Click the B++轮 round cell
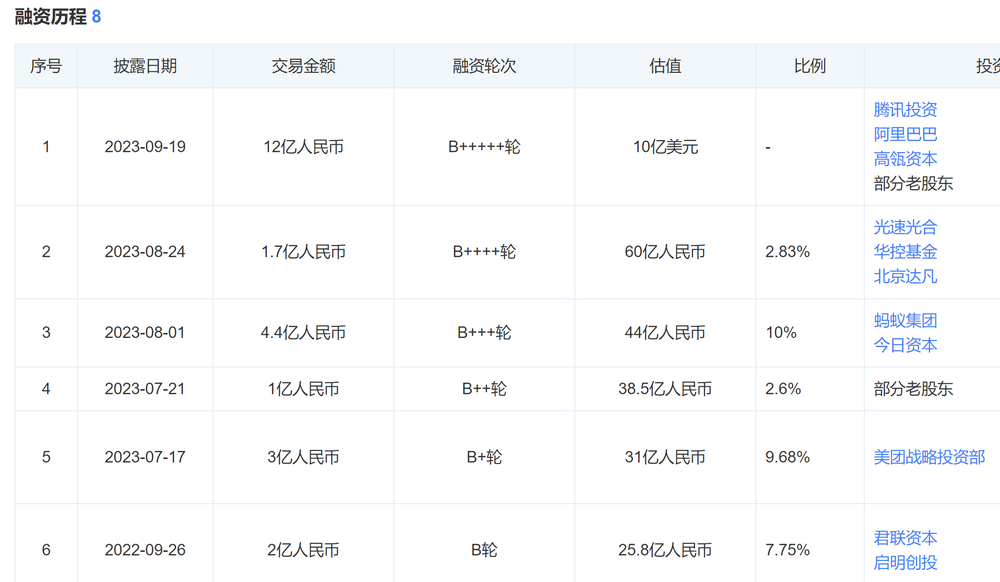1000x582 pixels. [x=484, y=389]
